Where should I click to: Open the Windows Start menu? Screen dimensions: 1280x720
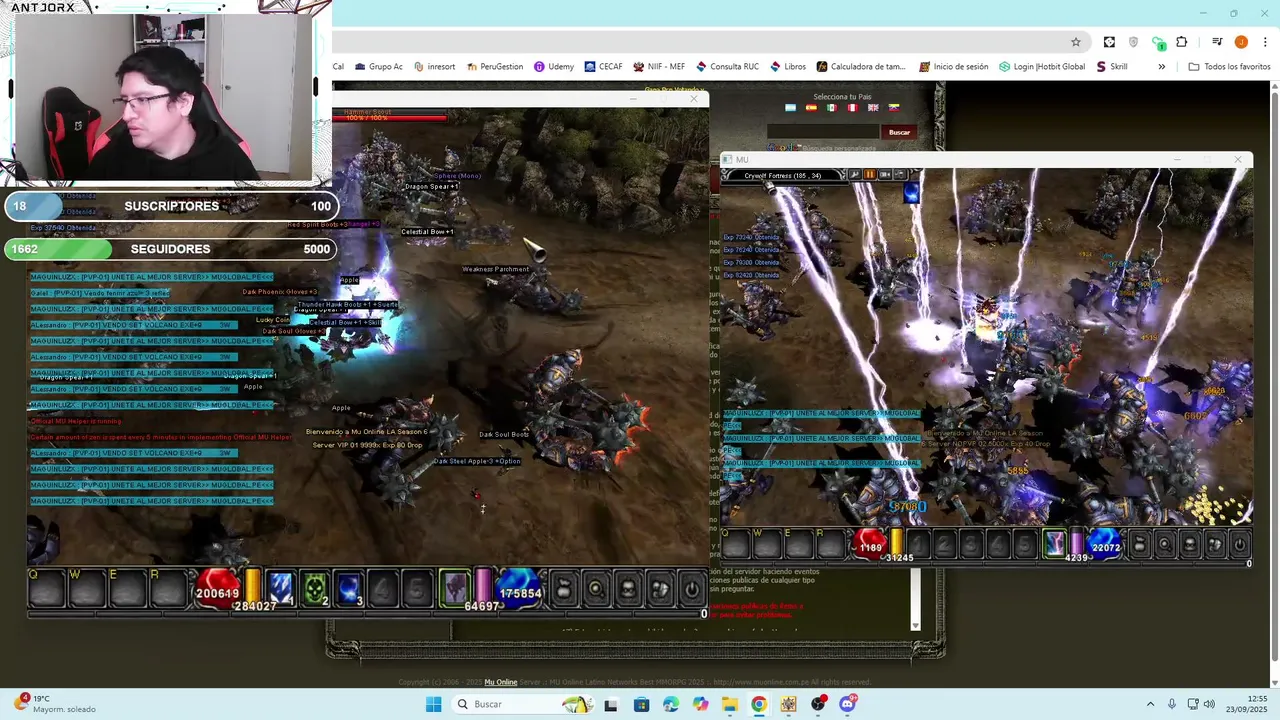pos(433,704)
